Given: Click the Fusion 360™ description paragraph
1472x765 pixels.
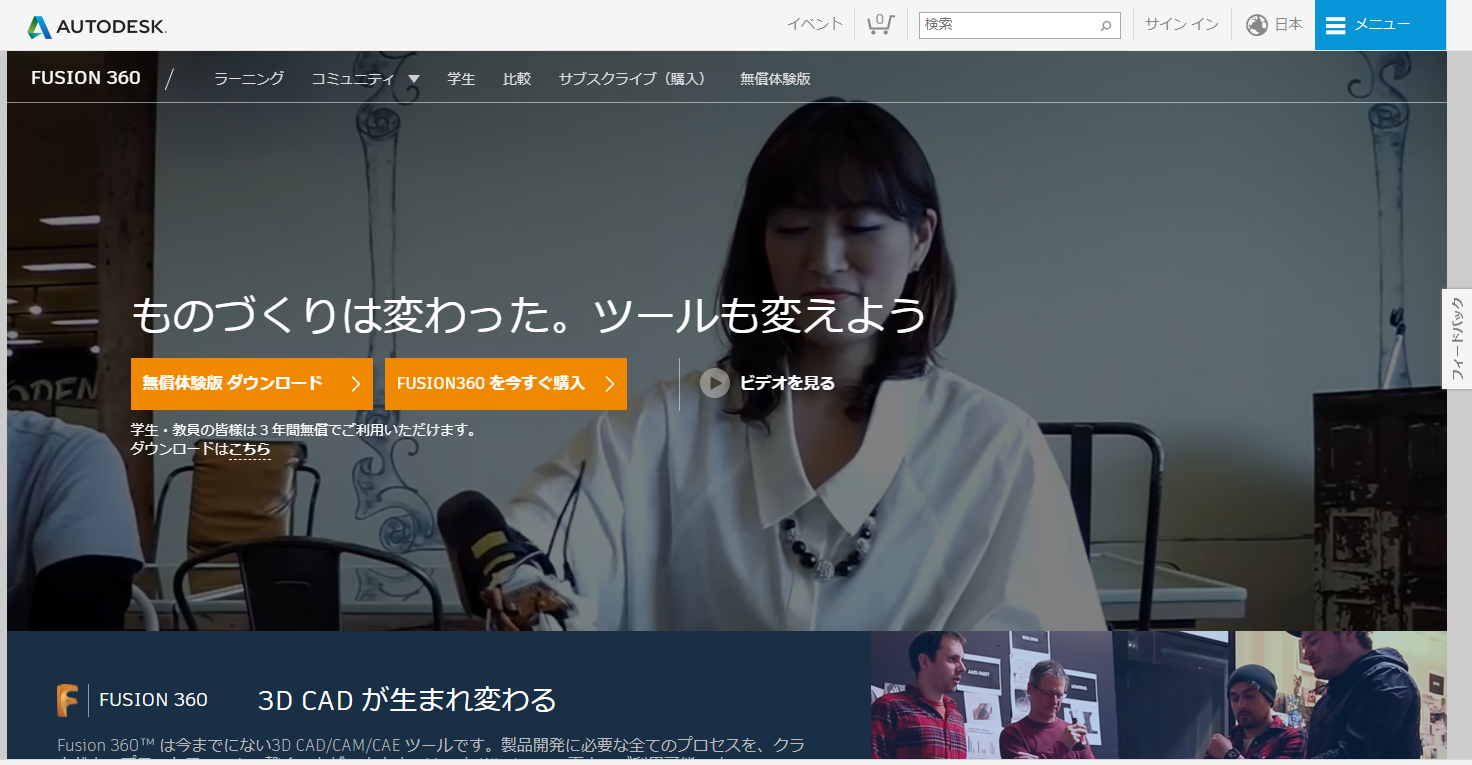Looking at the screenshot, I should coord(431,750).
